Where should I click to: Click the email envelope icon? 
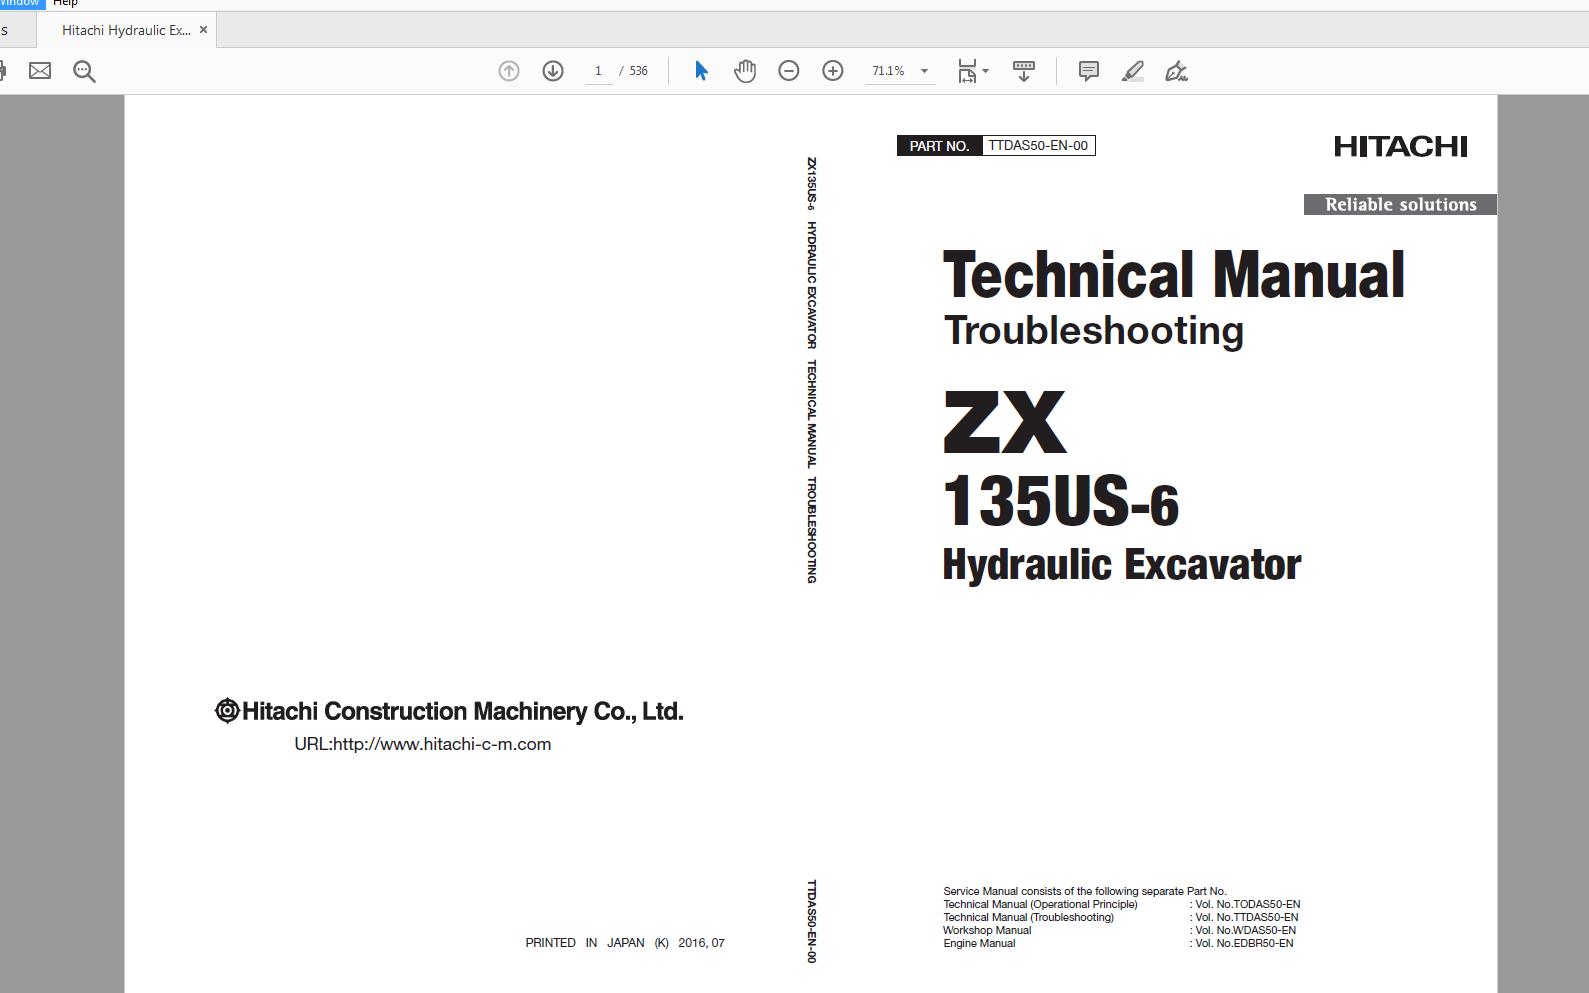(x=40, y=71)
